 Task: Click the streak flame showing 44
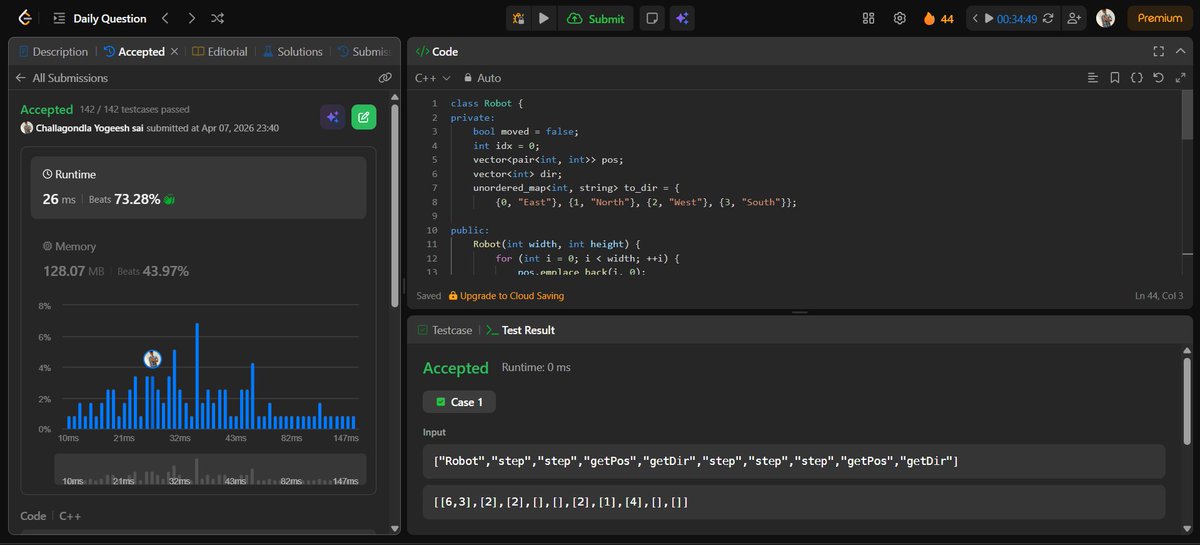(x=938, y=18)
